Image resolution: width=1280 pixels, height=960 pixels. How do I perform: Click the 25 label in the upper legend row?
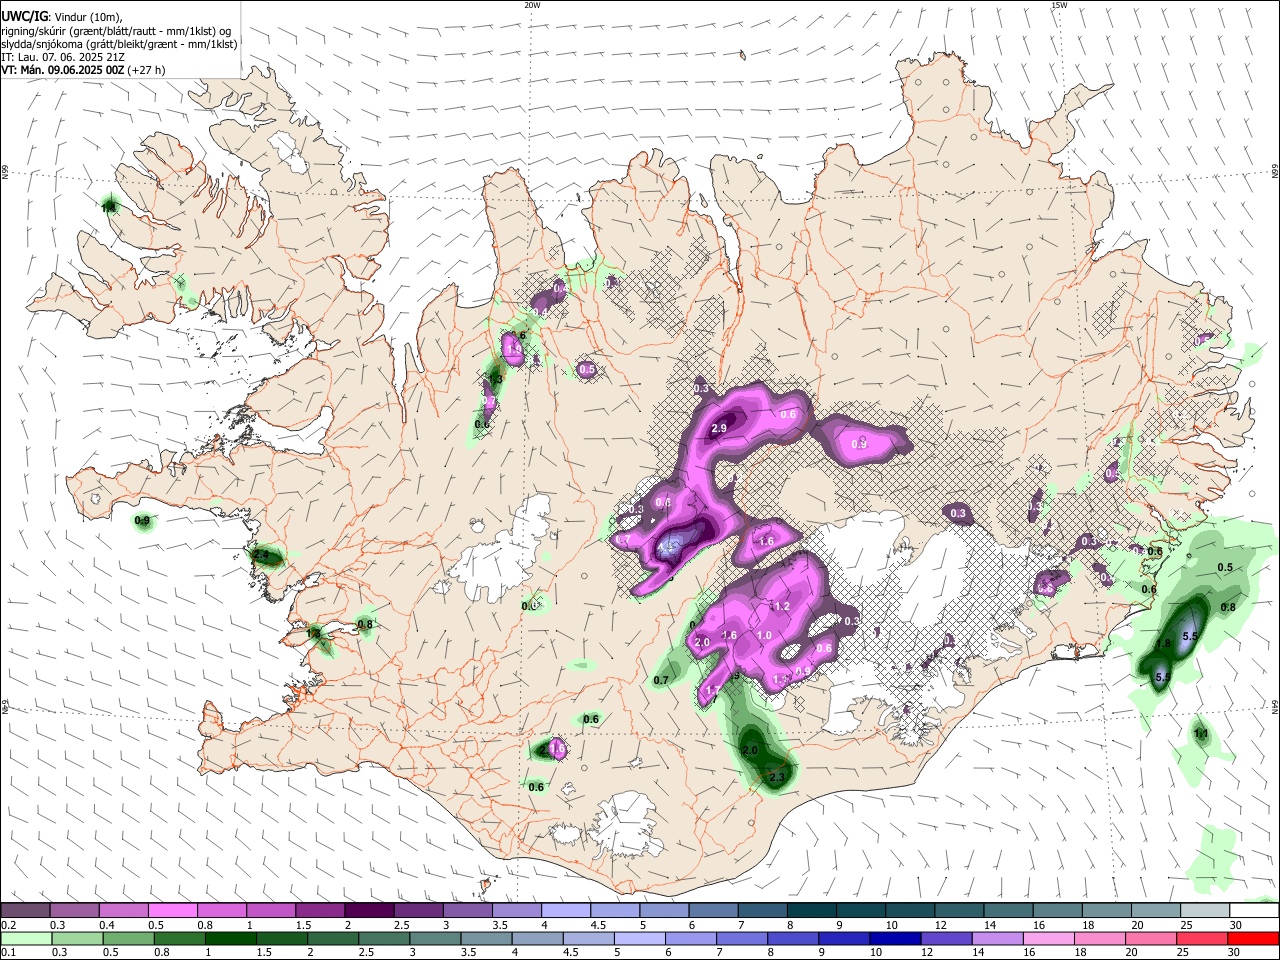(x=1186, y=925)
